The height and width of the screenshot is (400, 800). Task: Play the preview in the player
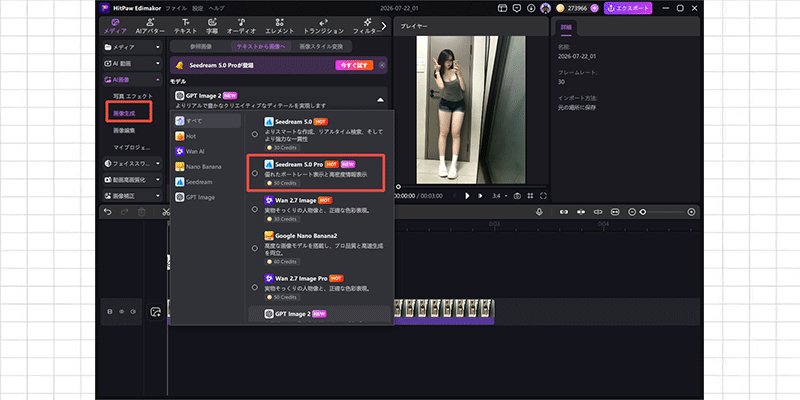click(x=467, y=196)
